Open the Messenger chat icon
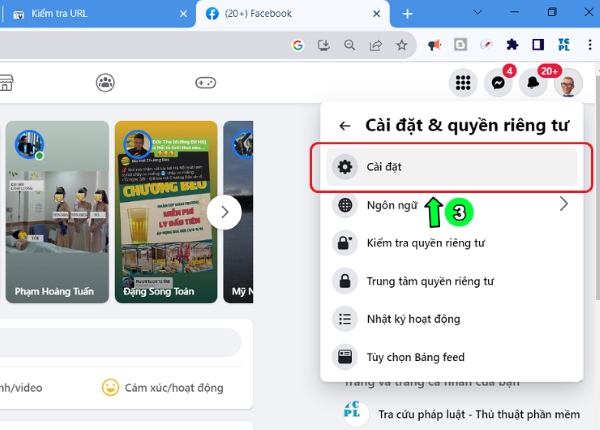 [498, 83]
